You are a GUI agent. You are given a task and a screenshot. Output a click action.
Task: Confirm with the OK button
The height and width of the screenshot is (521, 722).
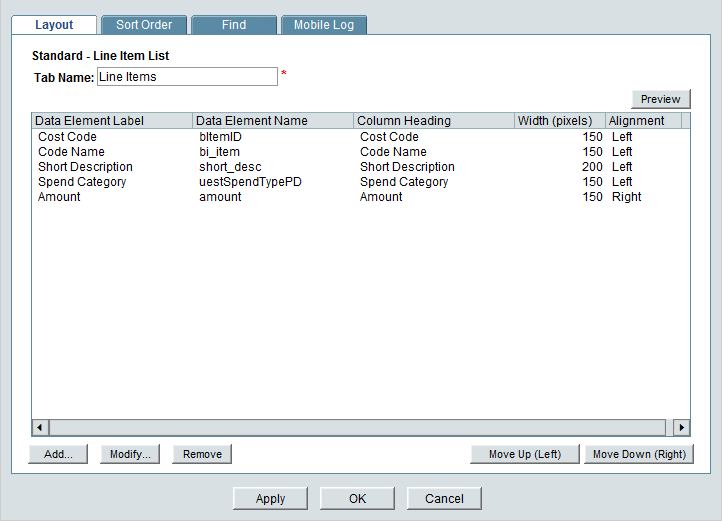(357, 498)
